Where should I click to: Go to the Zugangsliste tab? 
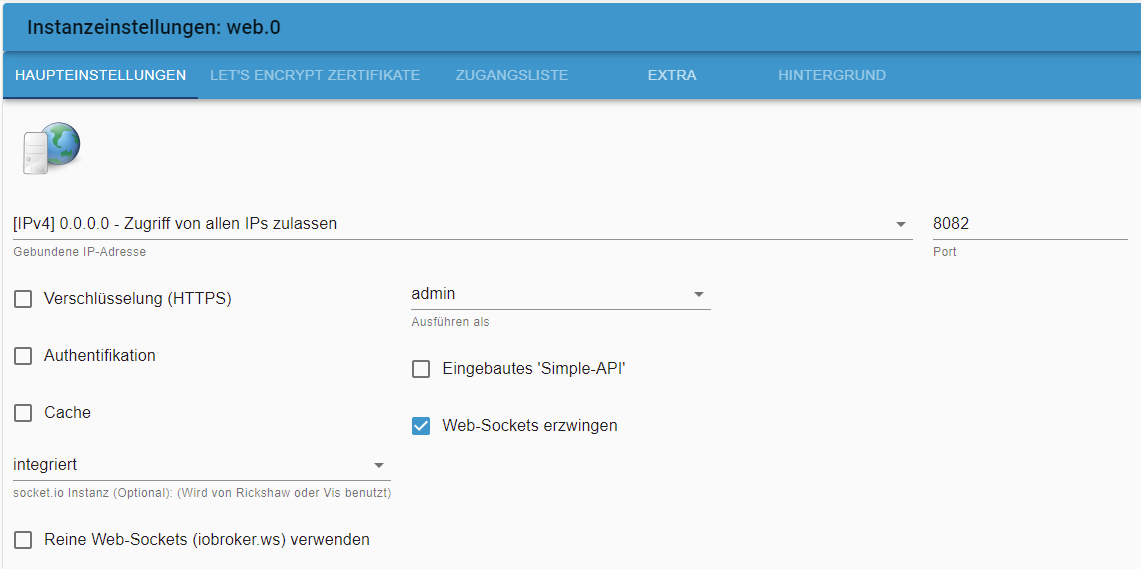[511, 75]
